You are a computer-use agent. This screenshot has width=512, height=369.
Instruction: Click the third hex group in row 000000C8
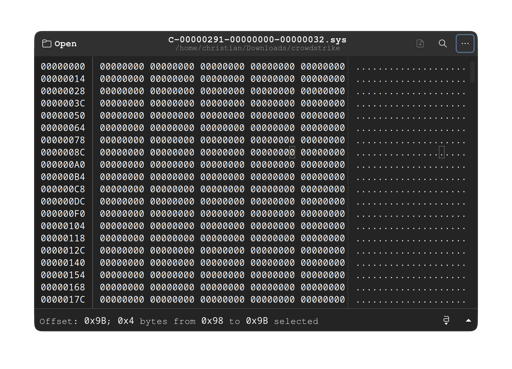tap(222, 189)
